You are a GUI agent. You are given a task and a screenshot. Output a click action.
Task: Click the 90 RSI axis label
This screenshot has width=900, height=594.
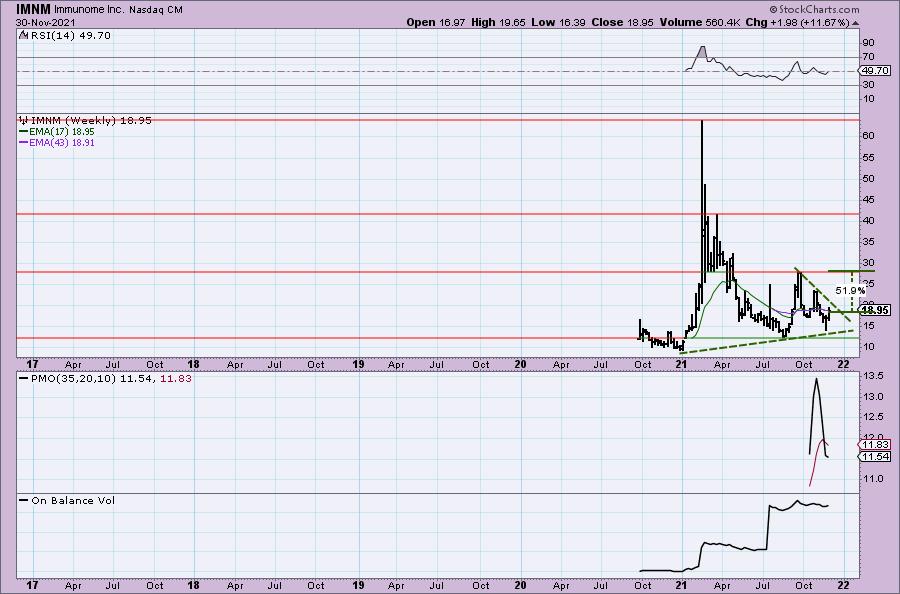[x=868, y=43]
